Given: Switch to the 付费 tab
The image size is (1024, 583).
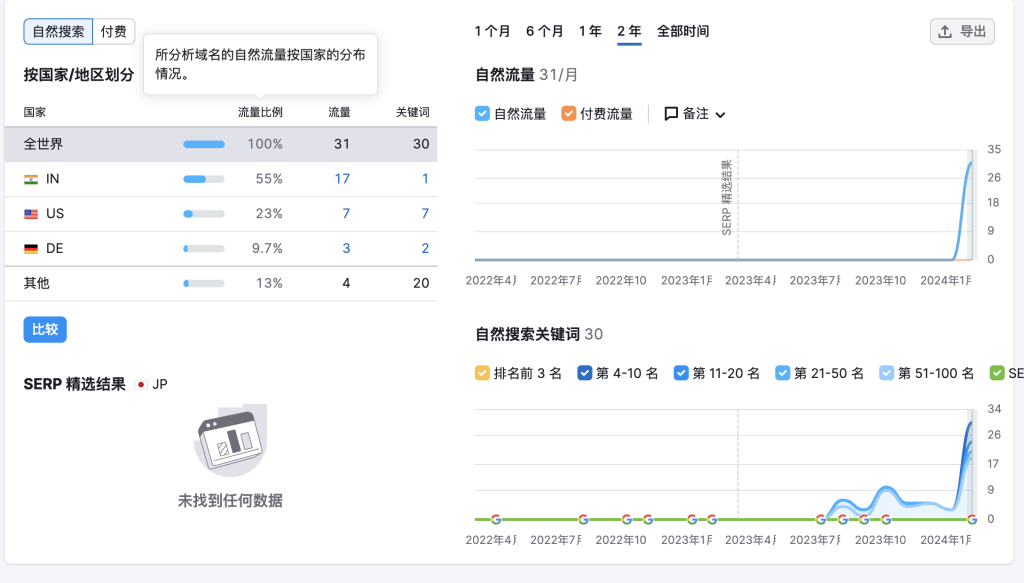Looking at the screenshot, I should (113, 32).
